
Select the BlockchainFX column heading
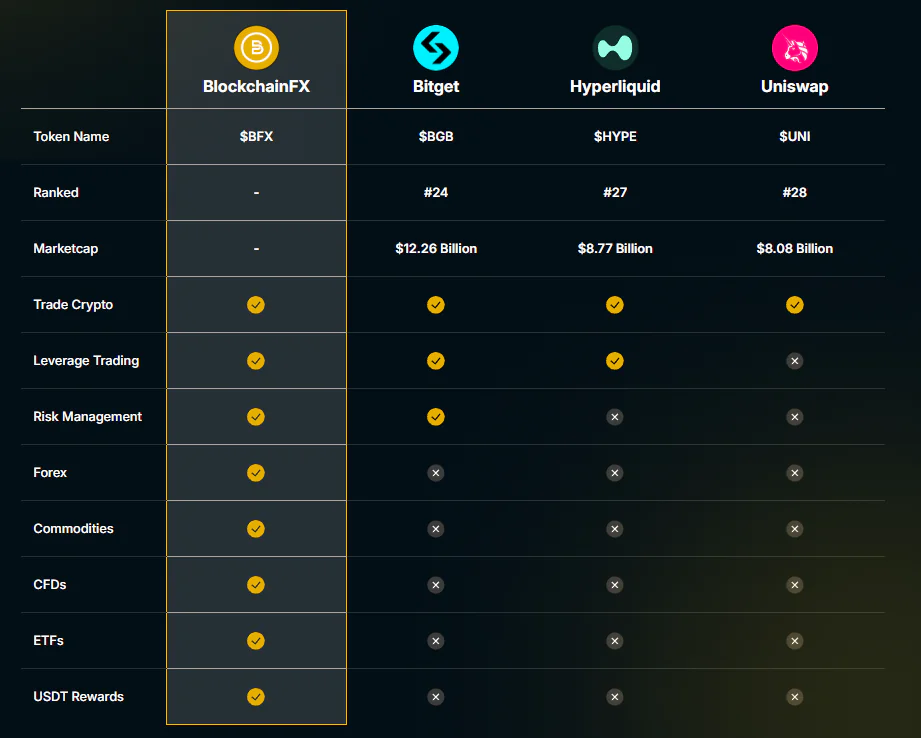click(x=256, y=86)
